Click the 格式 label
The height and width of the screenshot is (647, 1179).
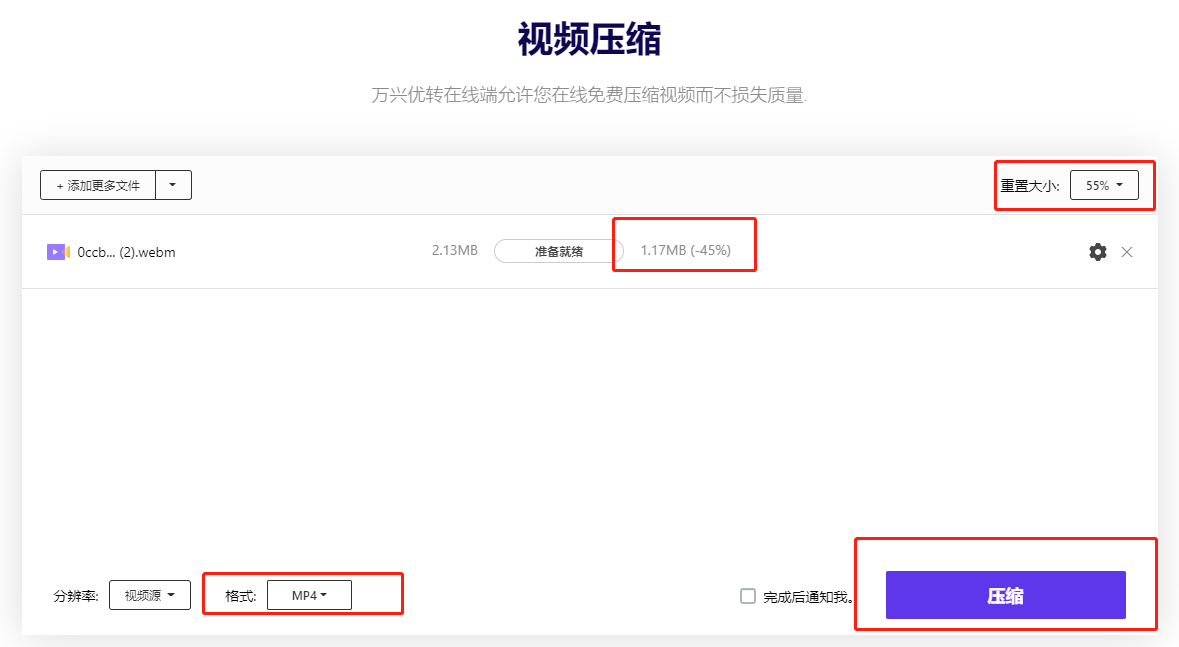[240, 596]
